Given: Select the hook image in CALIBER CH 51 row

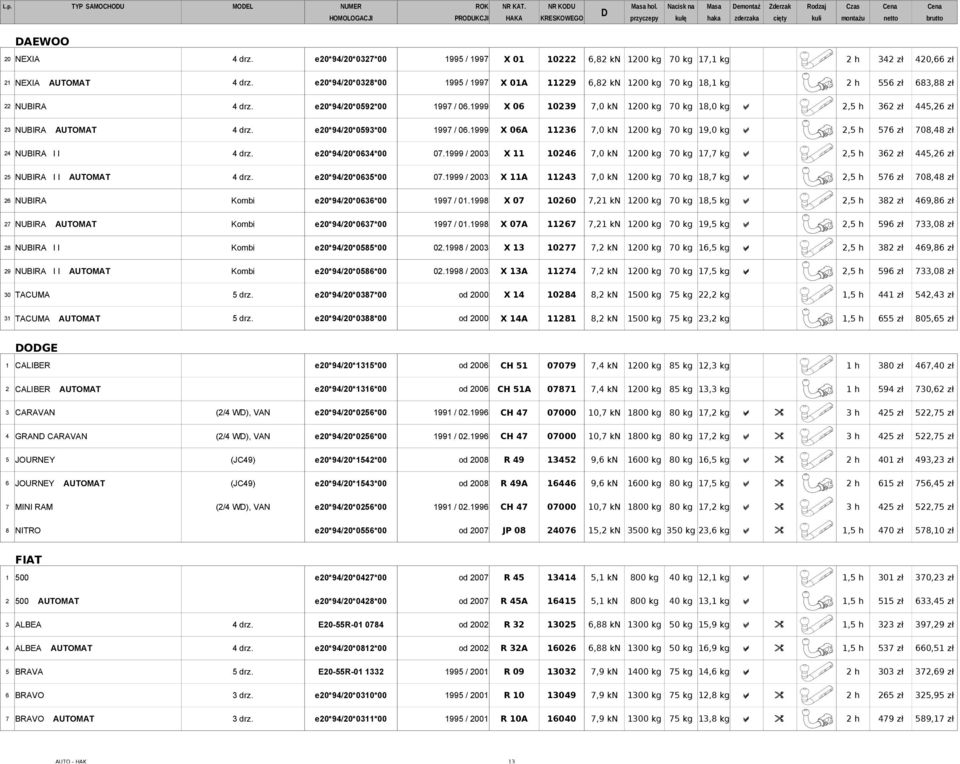Looking at the screenshot, I should [x=816, y=365].
